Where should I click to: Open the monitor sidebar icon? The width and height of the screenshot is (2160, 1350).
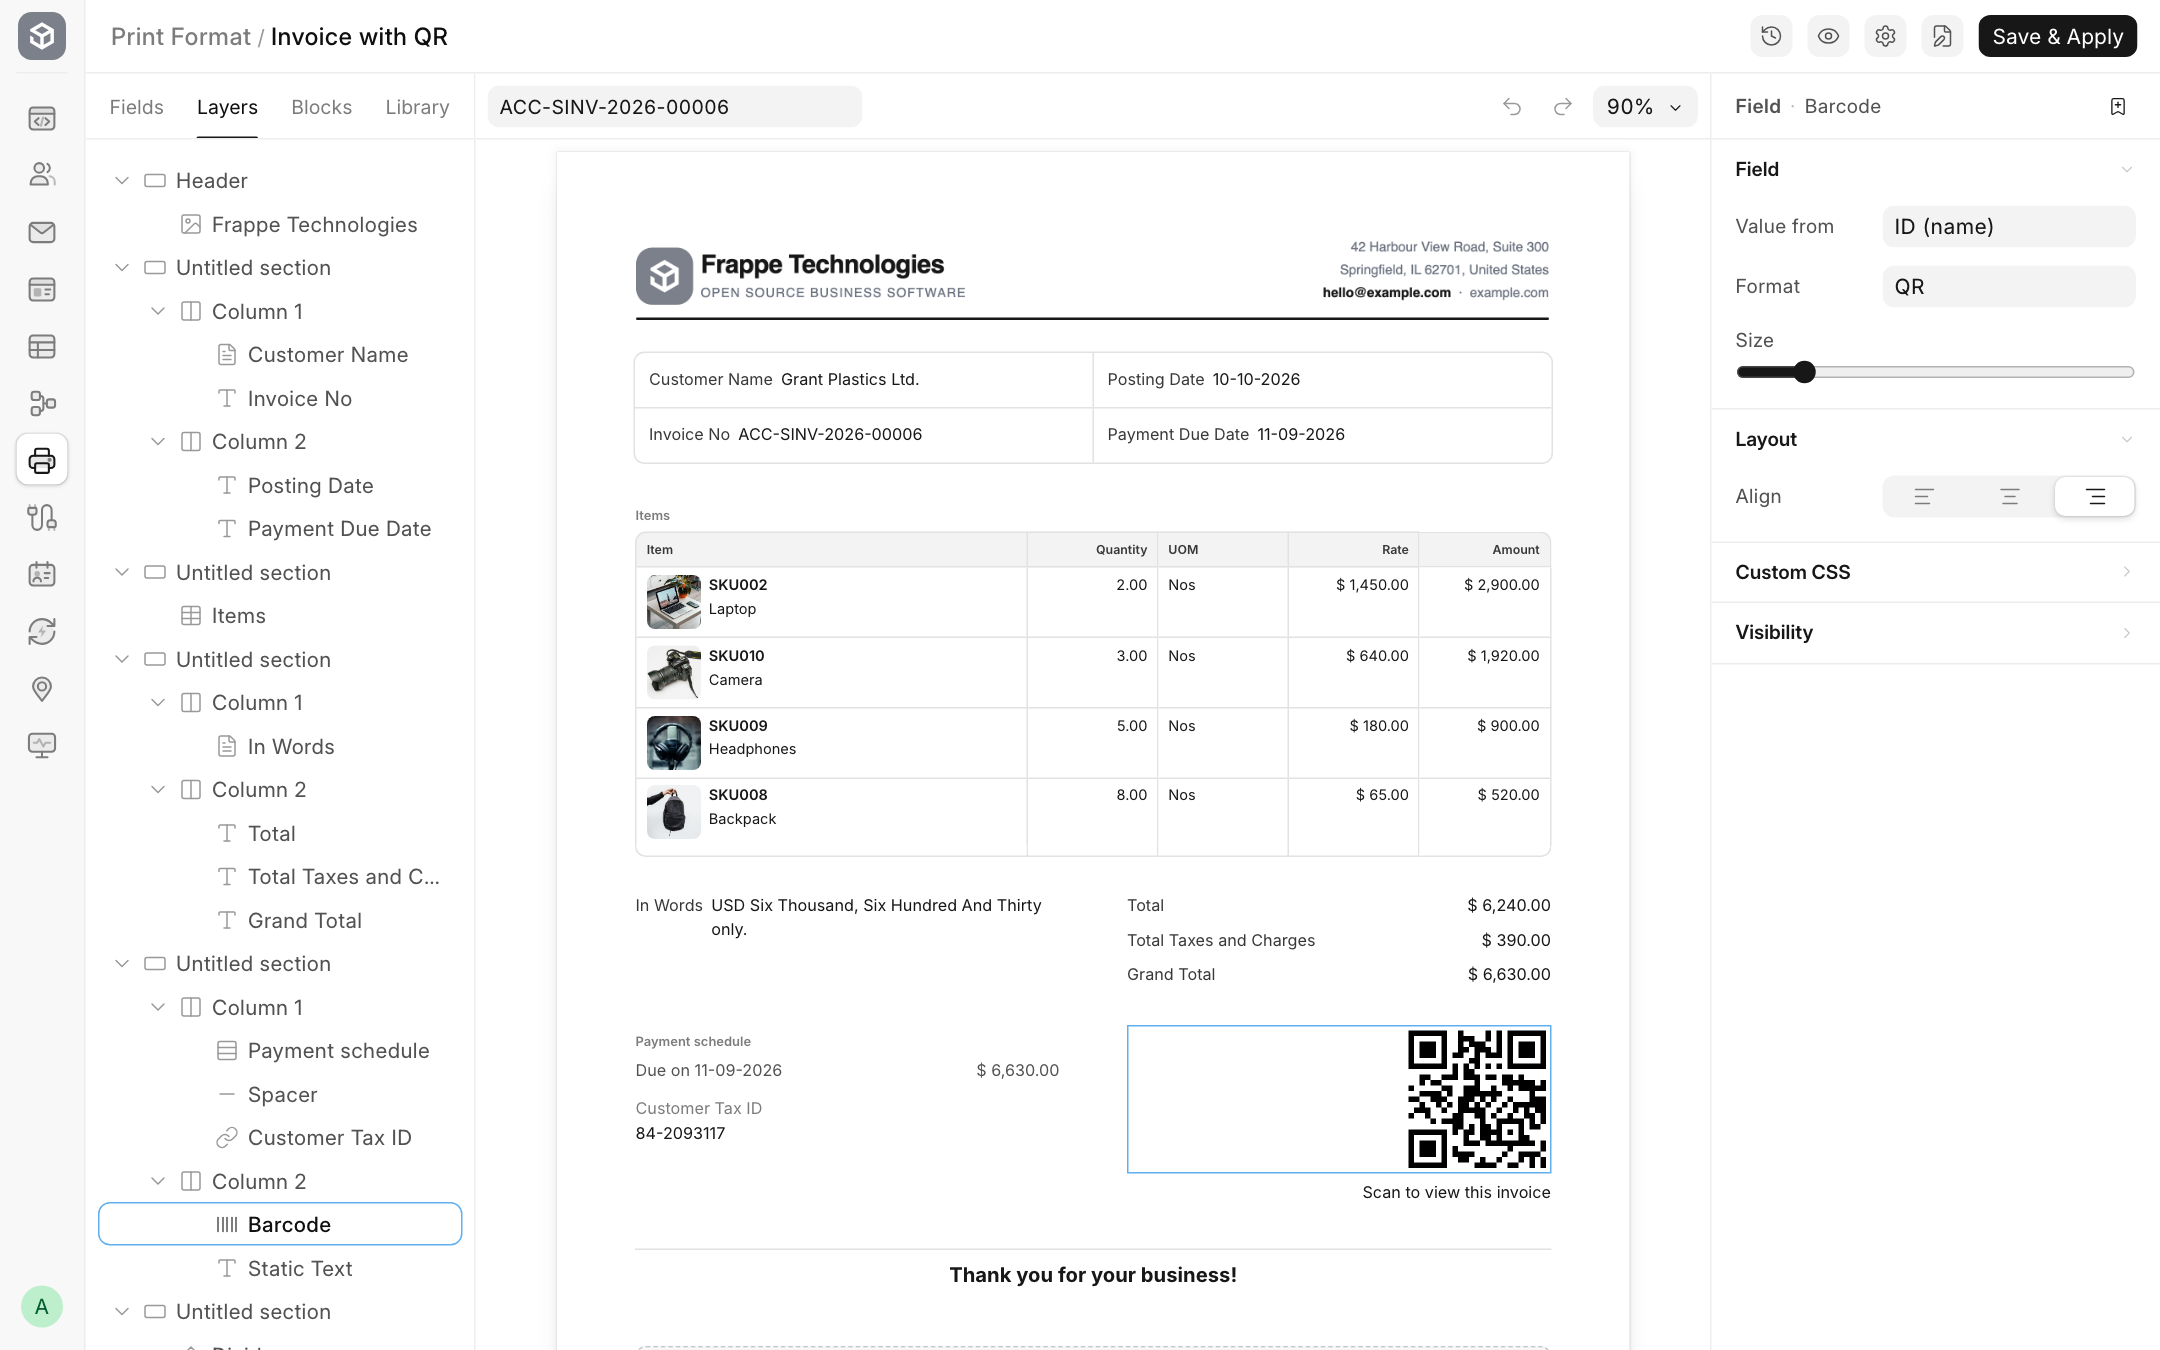42,745
